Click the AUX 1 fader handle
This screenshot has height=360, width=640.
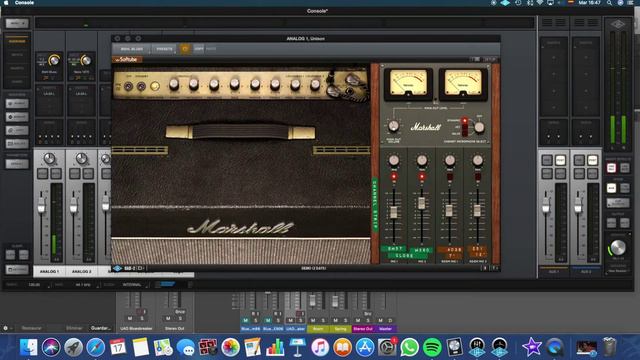point(546,206)
